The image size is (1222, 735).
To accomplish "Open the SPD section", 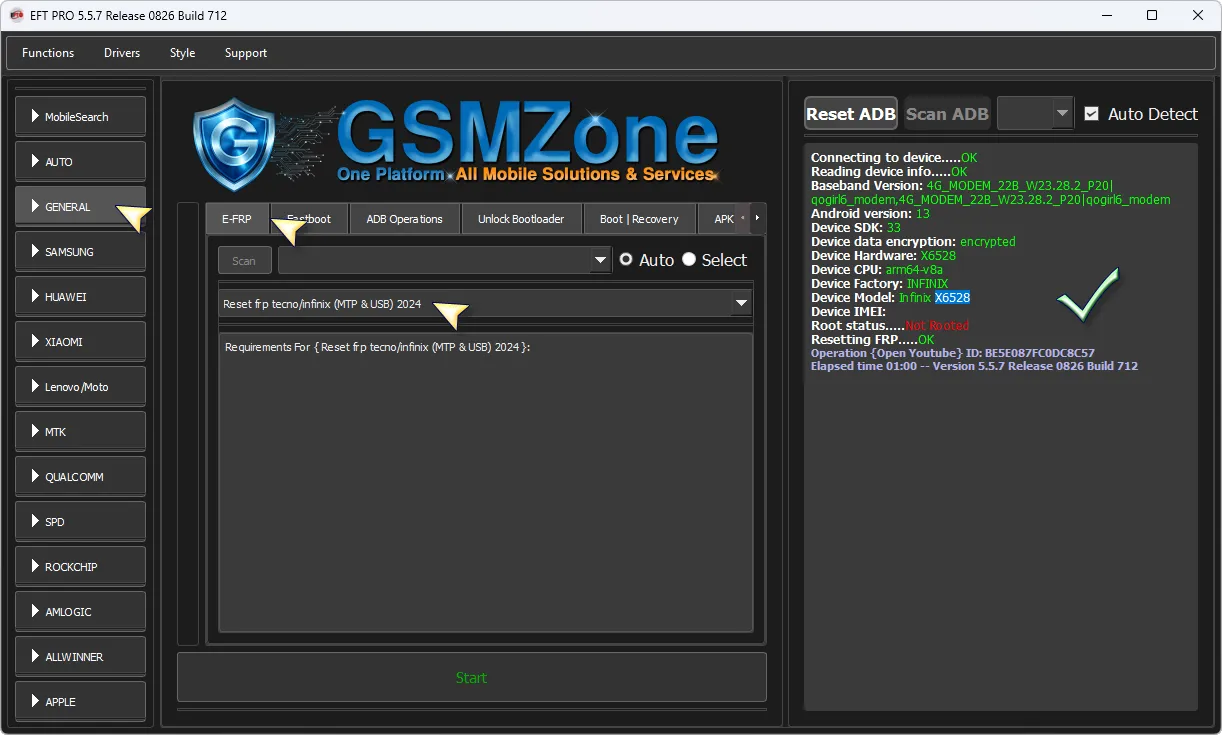I will pyautogui.click(x=80, y=521).
